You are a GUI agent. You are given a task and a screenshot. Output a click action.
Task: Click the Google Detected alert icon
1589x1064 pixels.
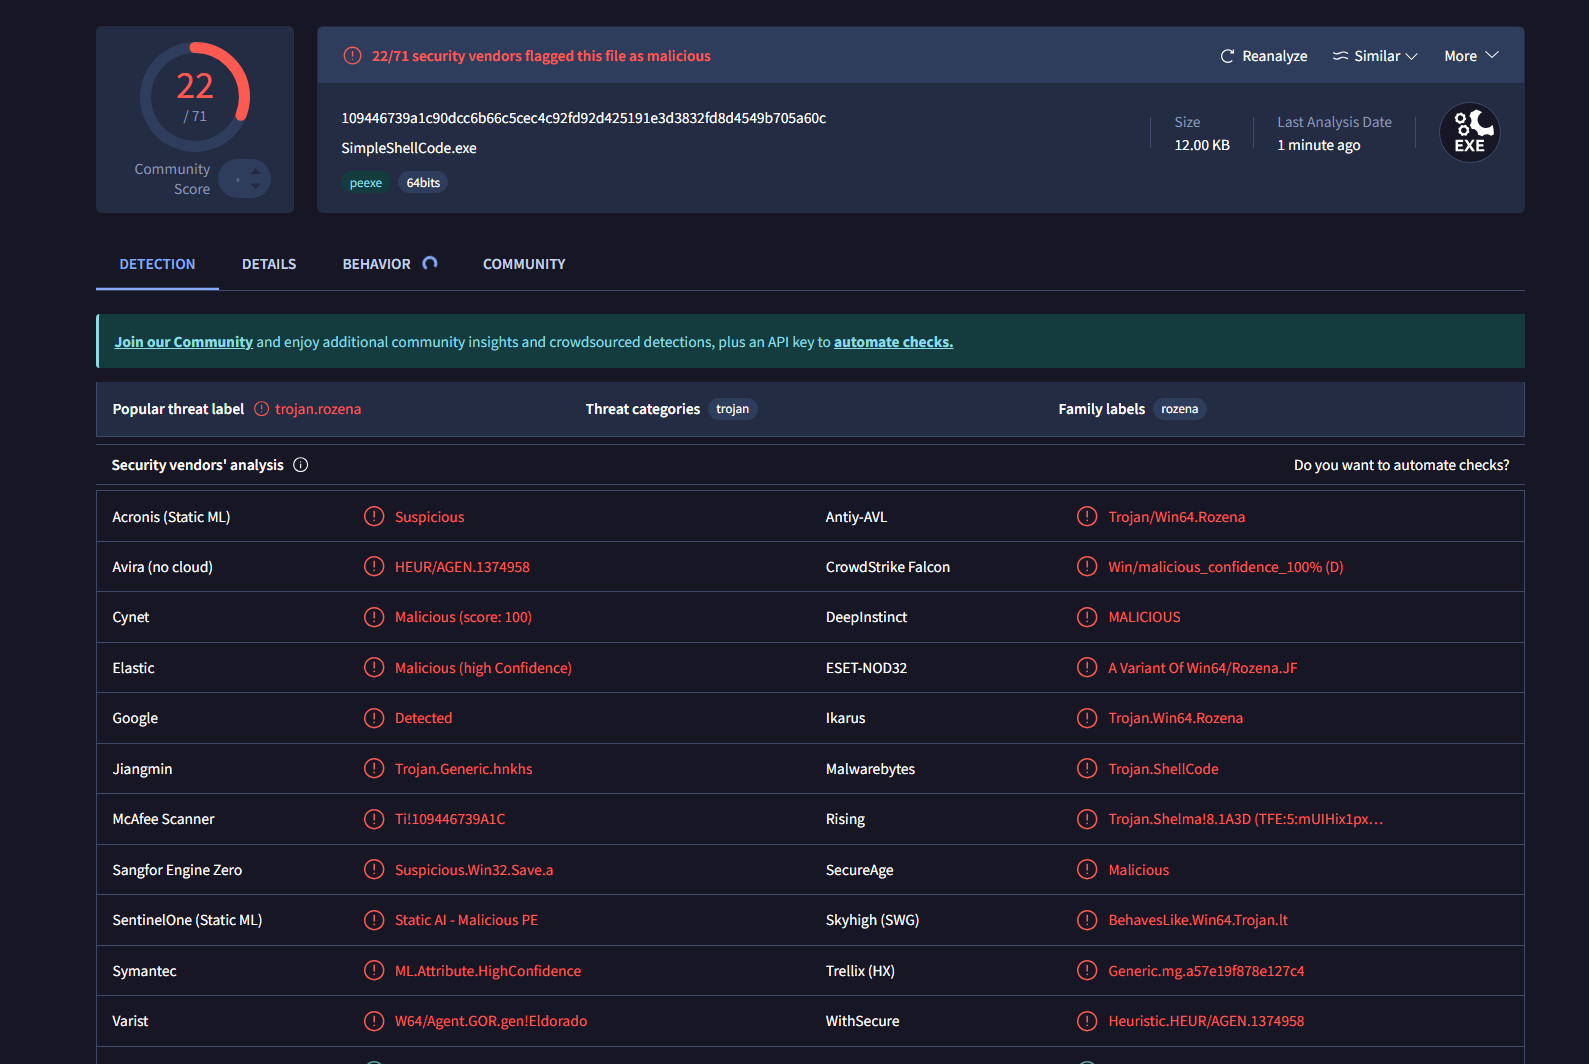point(374,718)
